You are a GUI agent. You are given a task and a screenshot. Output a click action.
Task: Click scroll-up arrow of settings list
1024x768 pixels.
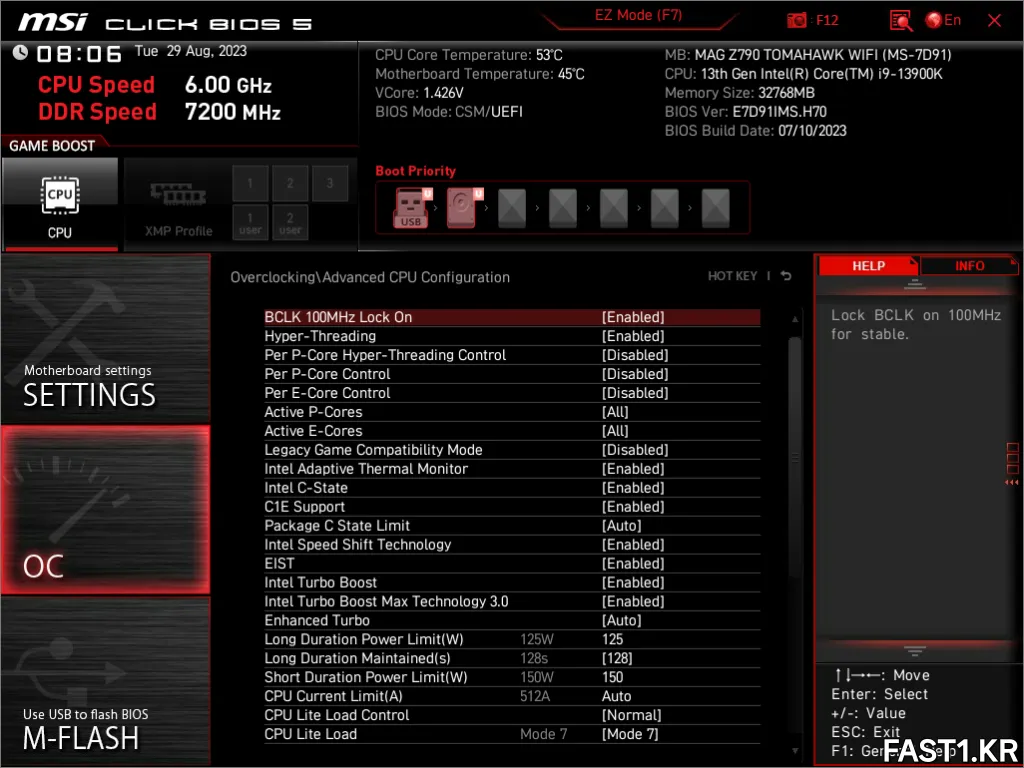click(x=795, y=319)
